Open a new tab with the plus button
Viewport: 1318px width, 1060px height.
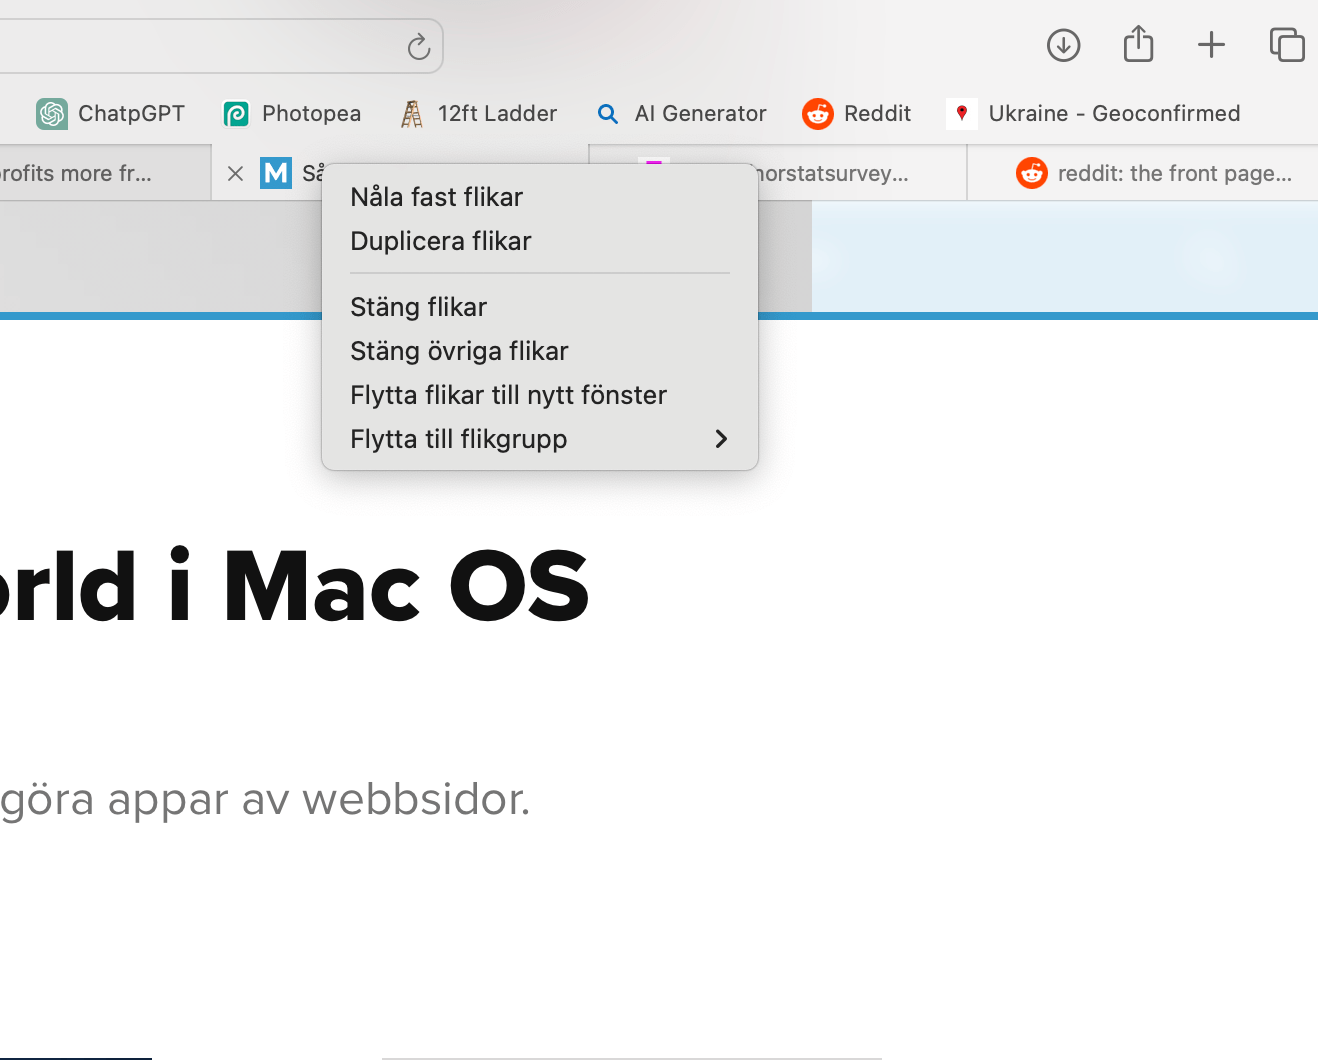[x=1211, y=45]
